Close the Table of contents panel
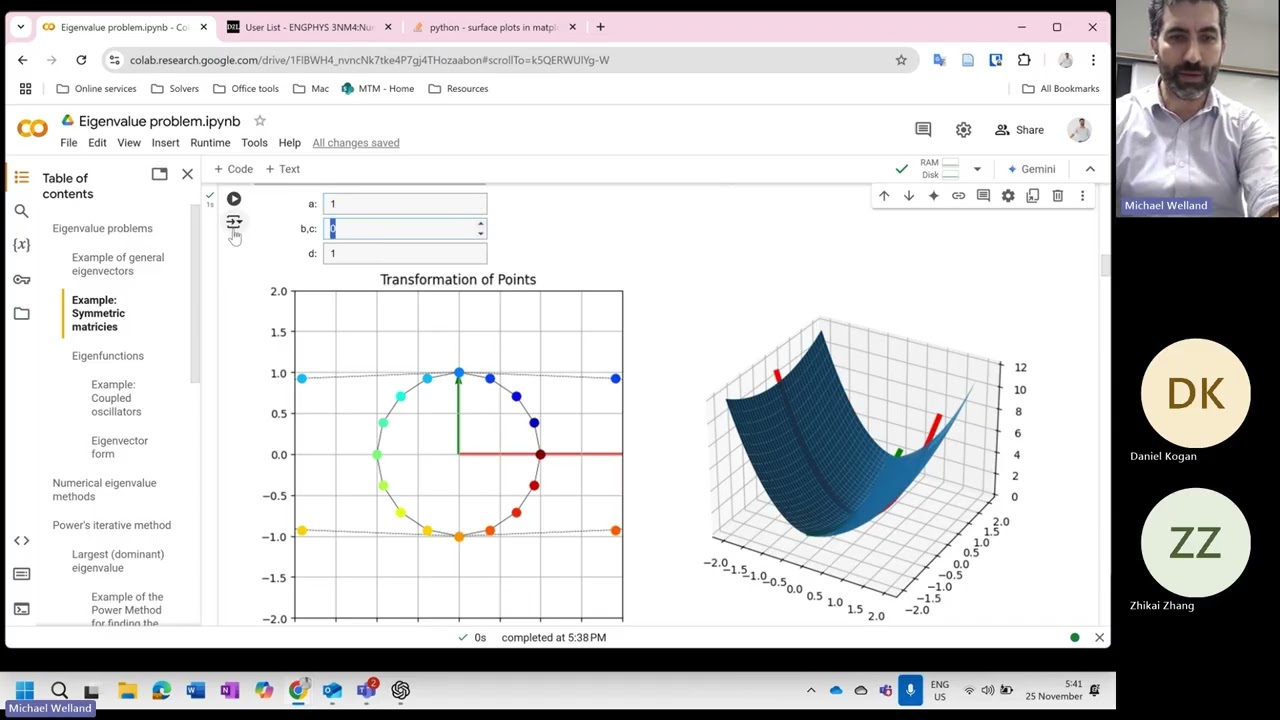The width and height of the screenshot is (1280, 720). coord(187,174)
